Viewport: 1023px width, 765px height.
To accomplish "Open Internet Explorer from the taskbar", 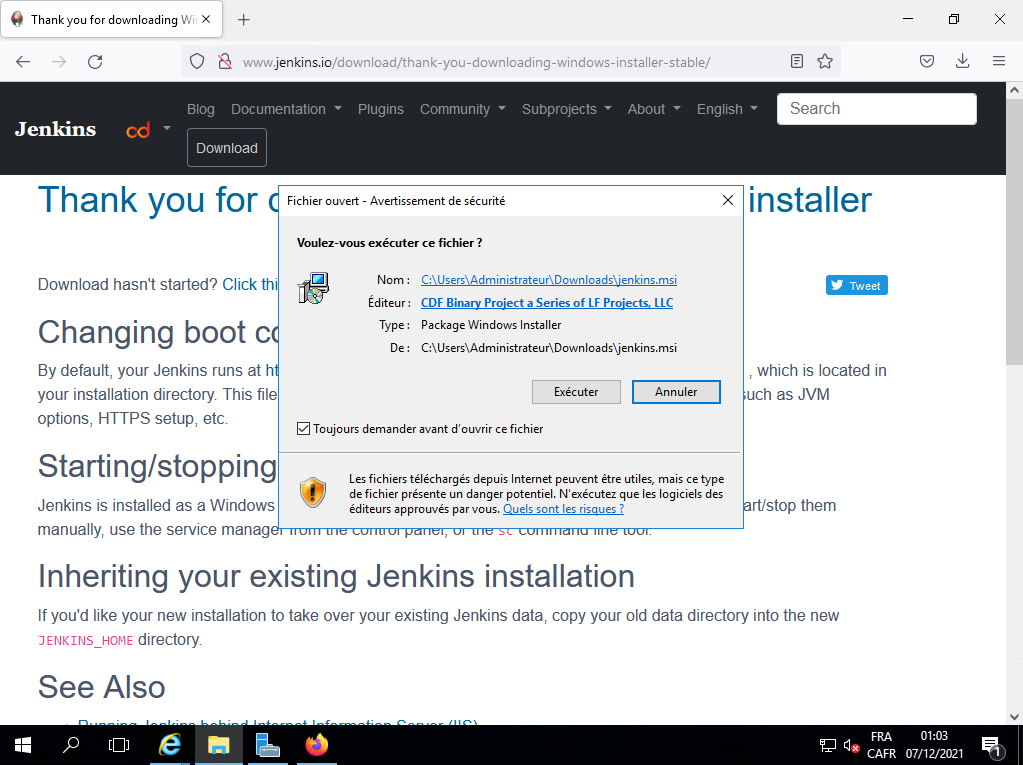I will [x=171, y=745].
